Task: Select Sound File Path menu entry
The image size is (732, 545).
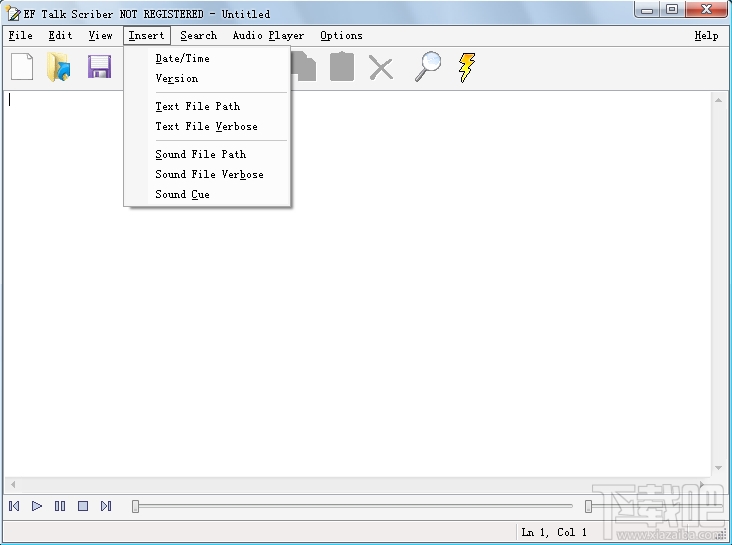Action: pos(207,154)
